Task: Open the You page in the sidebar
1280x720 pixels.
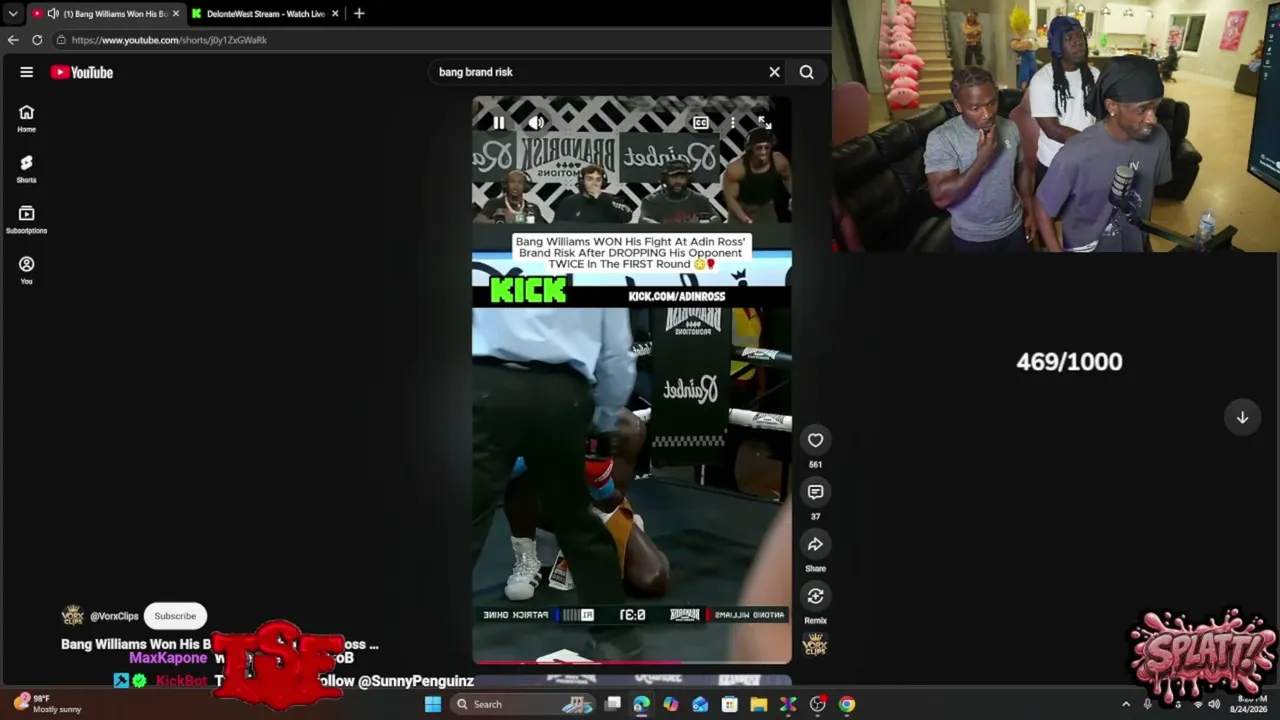Action: tap(27, 270)
